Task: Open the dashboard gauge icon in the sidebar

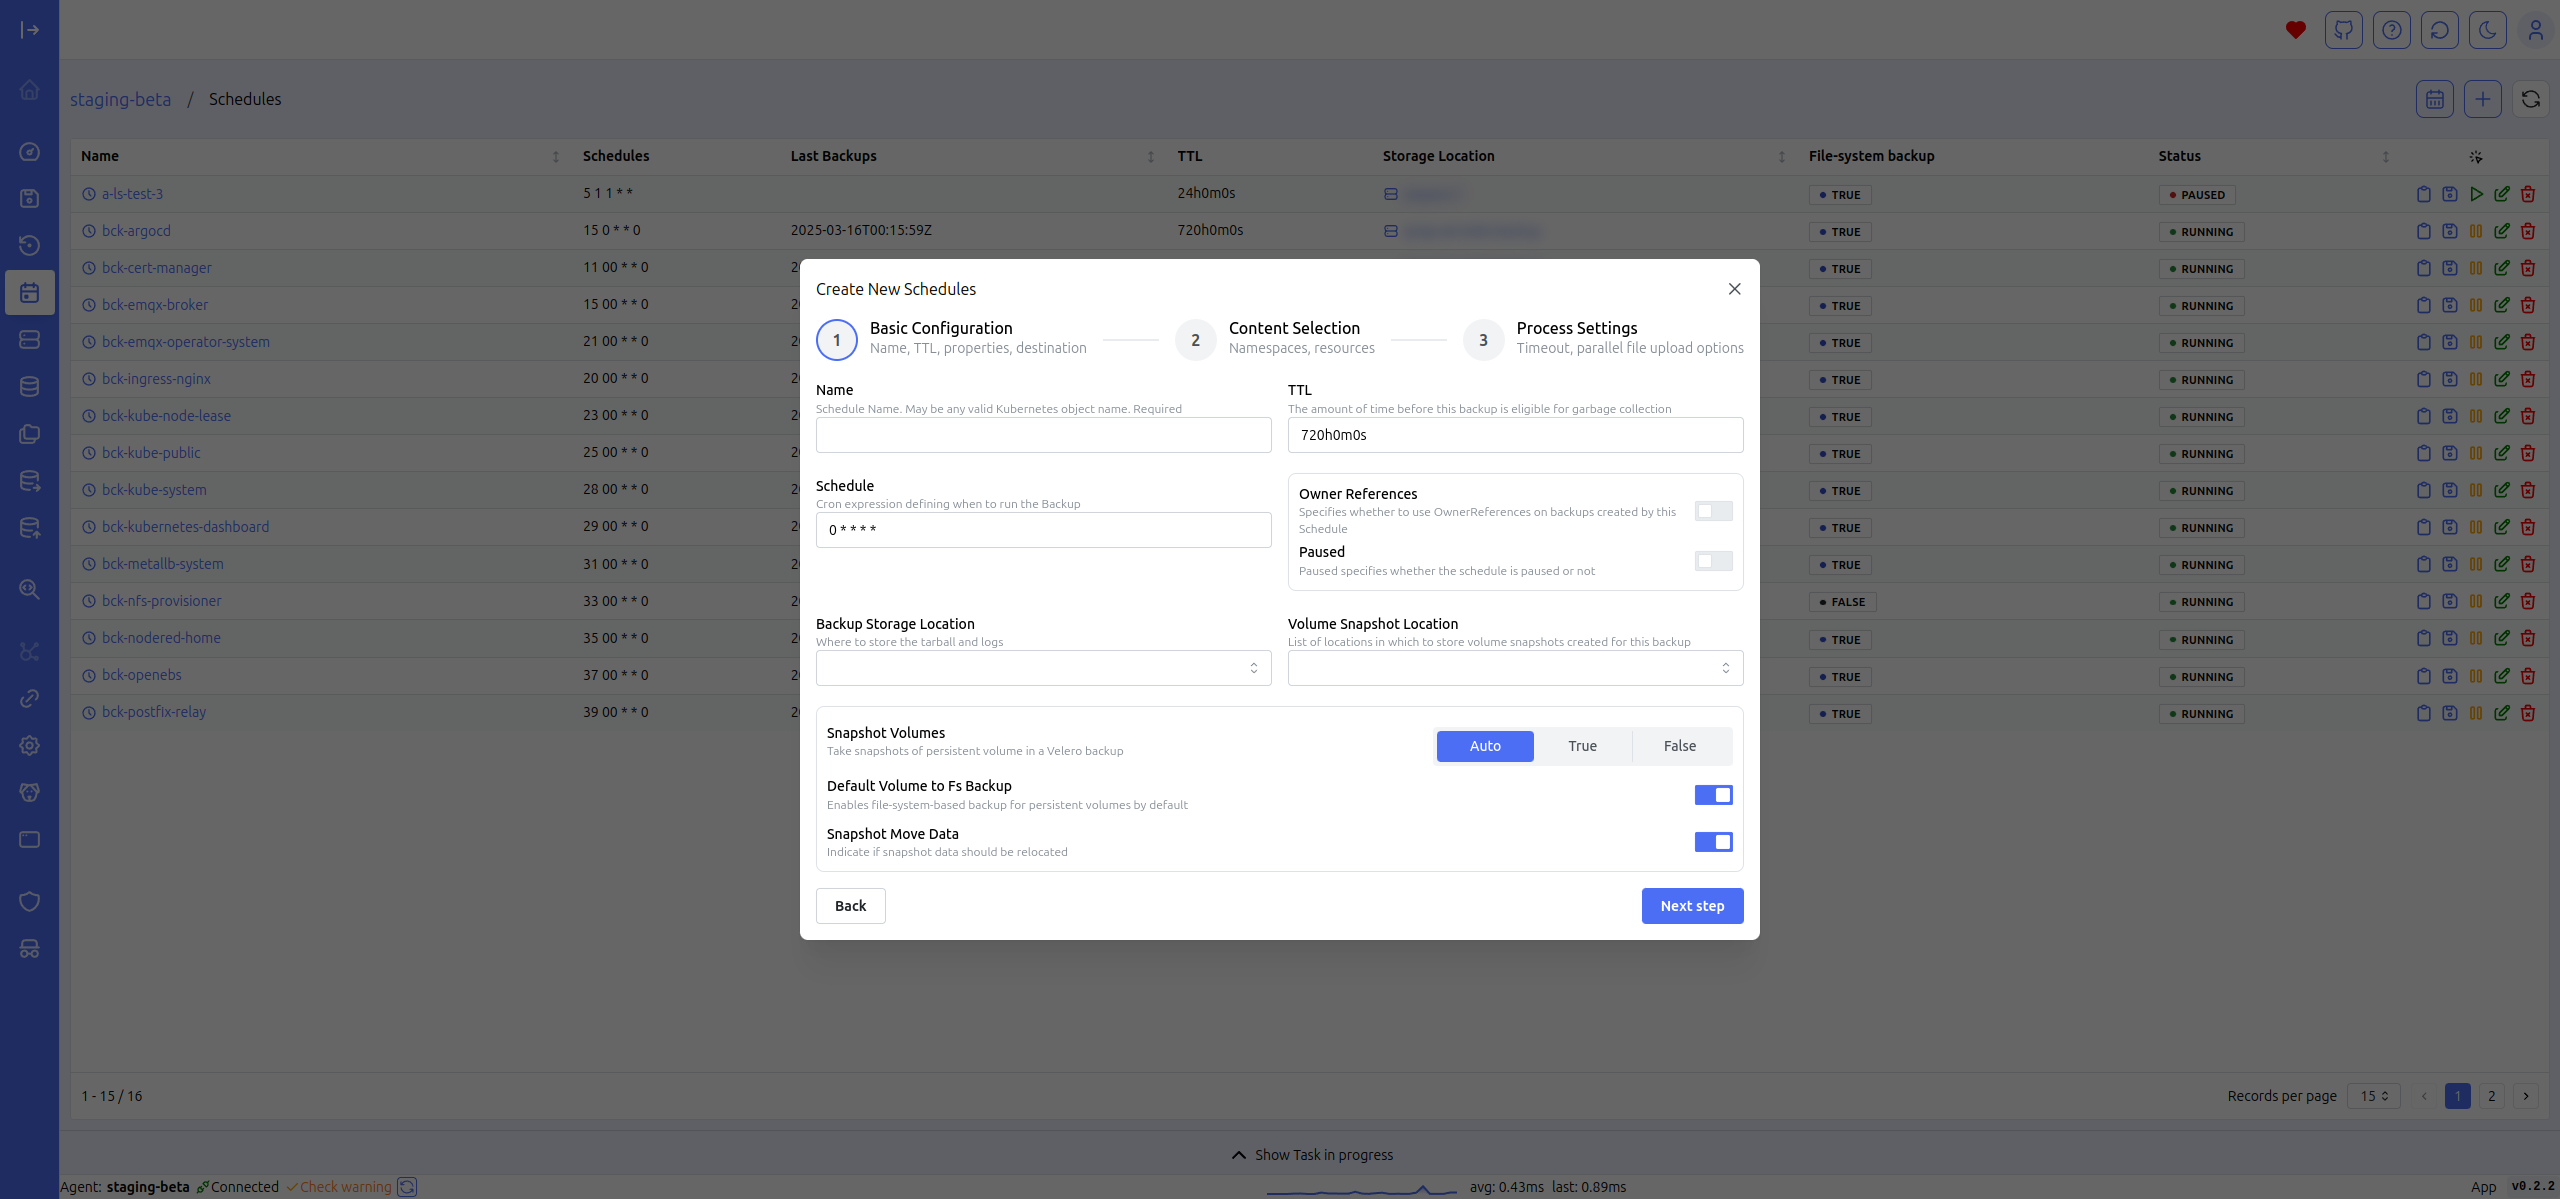Action: (30, 152)
